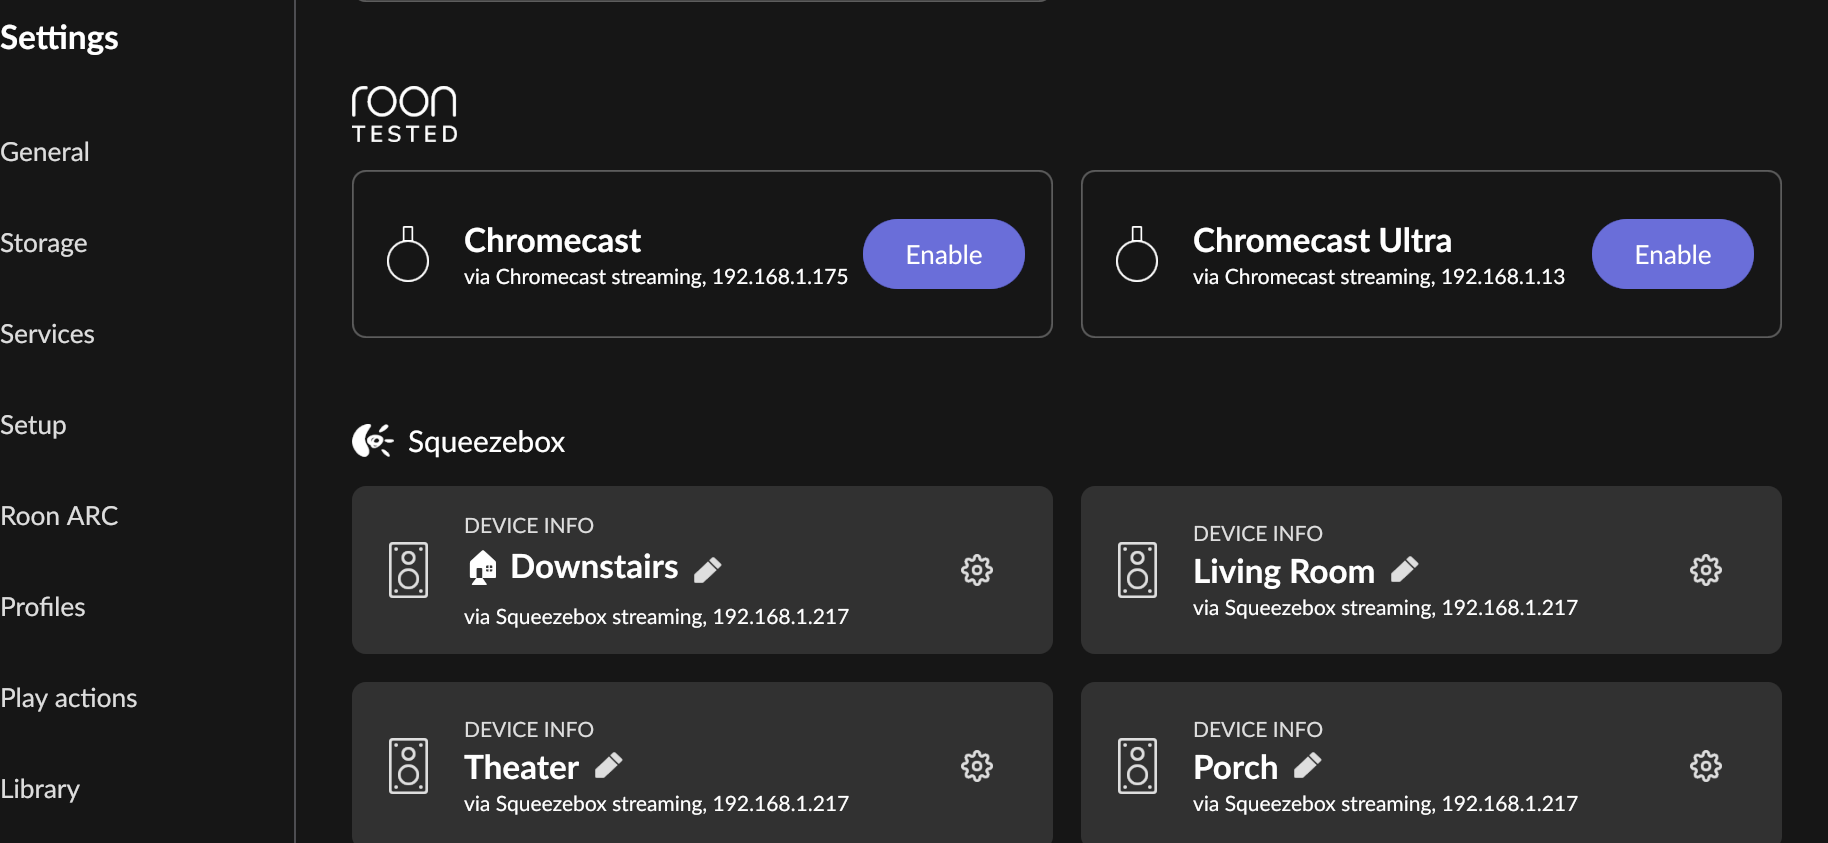Click Downstairs Squeezebox streaming address text
Viewport: 1828px width, 843px height.
[x=656, y=617]
